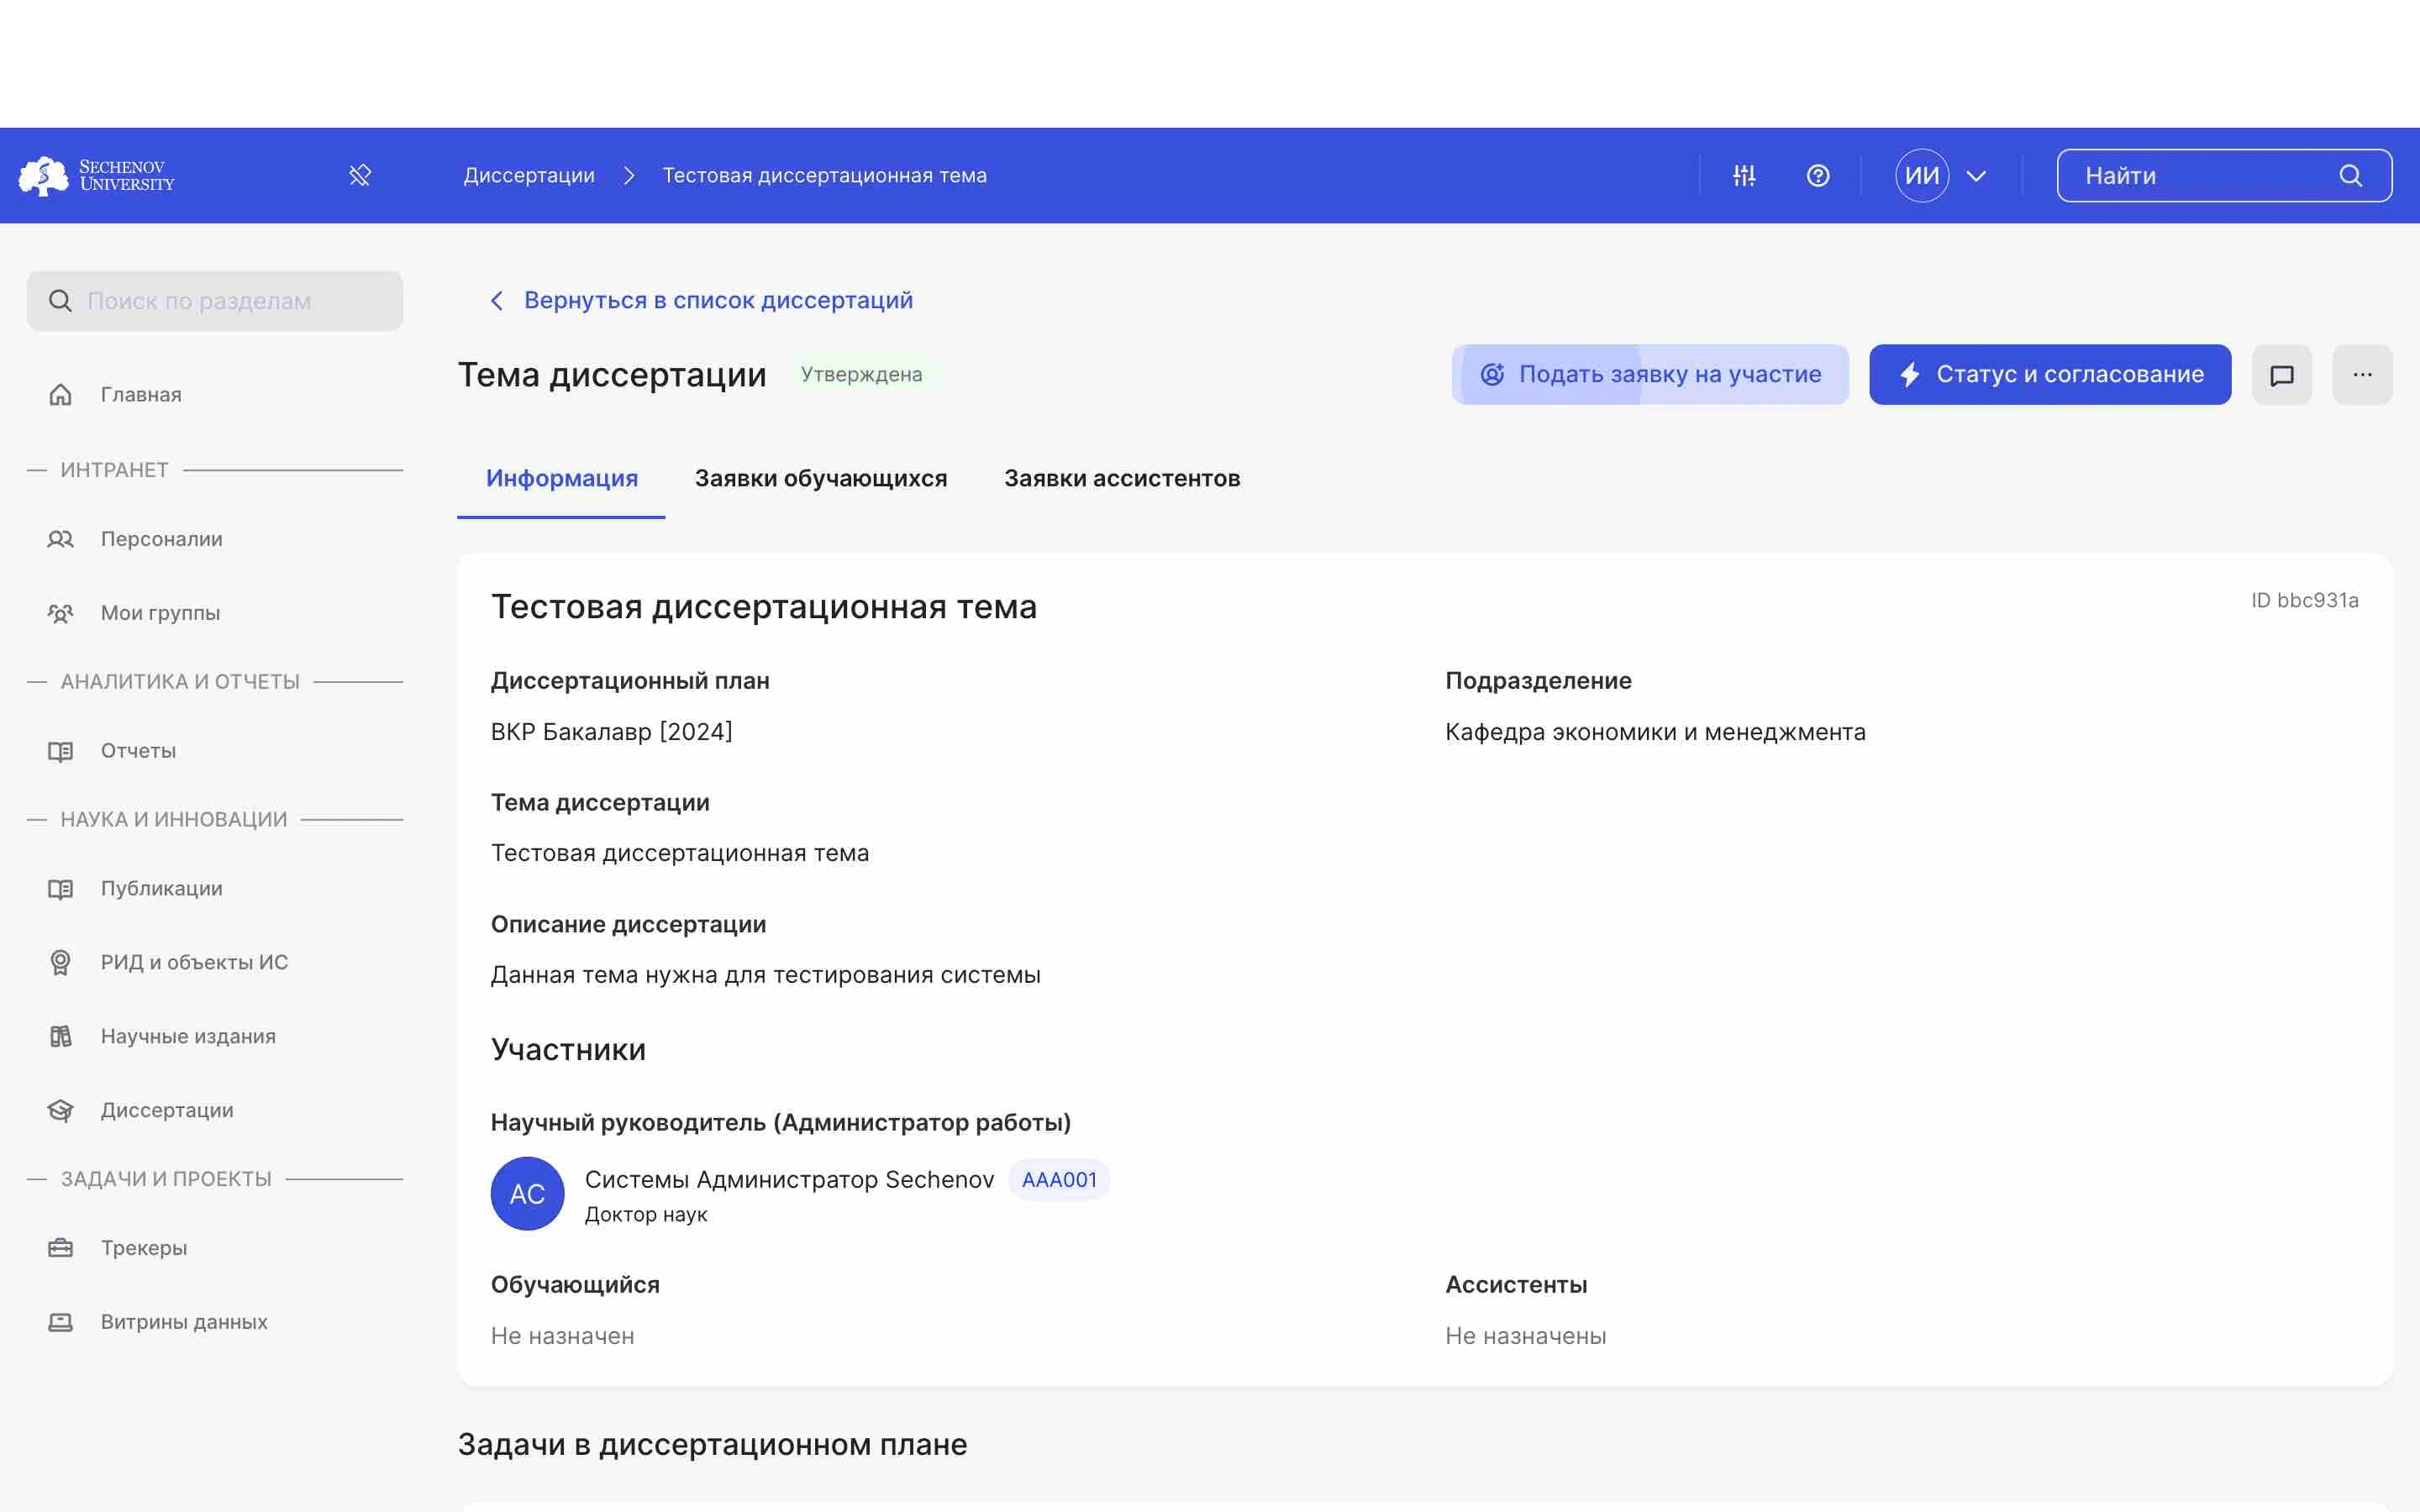Select Диссертации from sidebar menu
Screen dimensions: 2420x1512
166,1108
